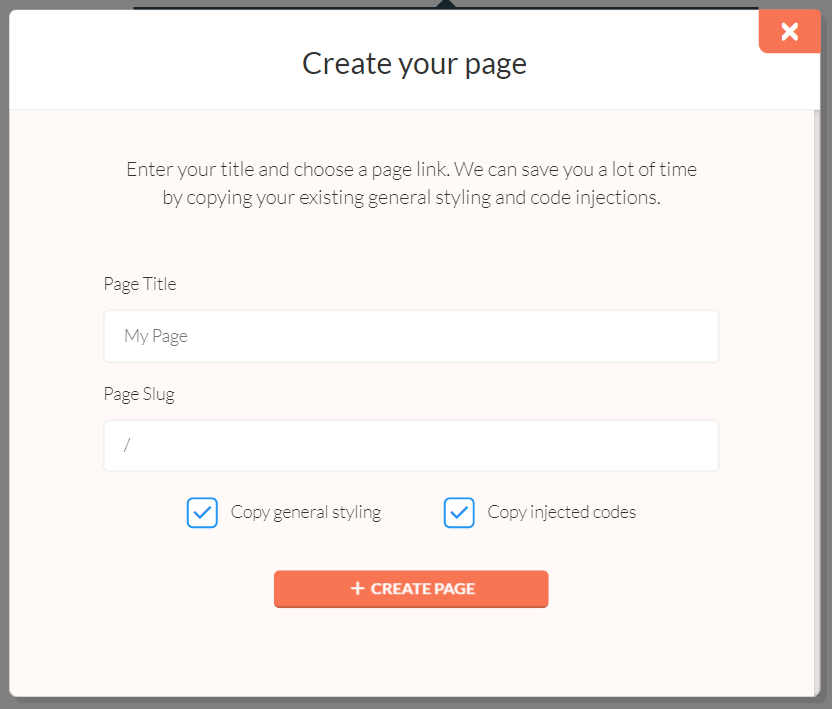Click the dimmed backdrop left of the dialog
Viewport: 832px width, 709px height.
pyautogui.click(x=4, y=350)
